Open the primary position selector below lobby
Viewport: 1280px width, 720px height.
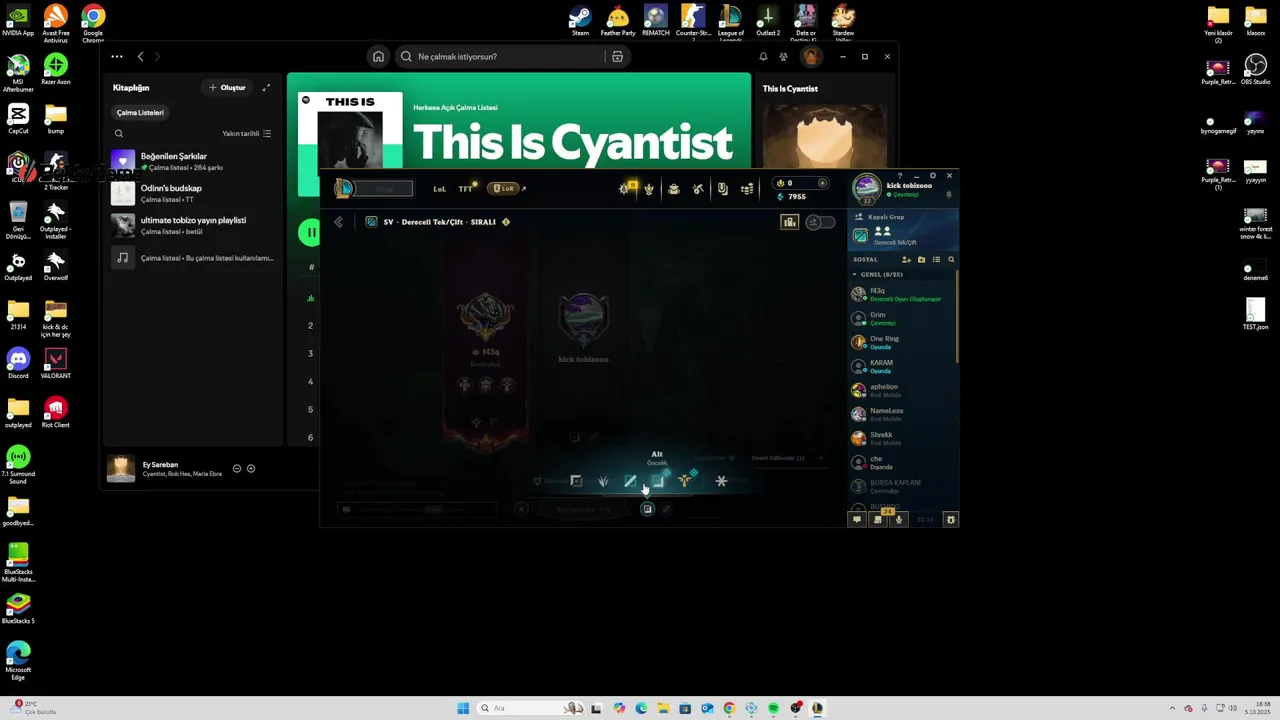[647, 509]
